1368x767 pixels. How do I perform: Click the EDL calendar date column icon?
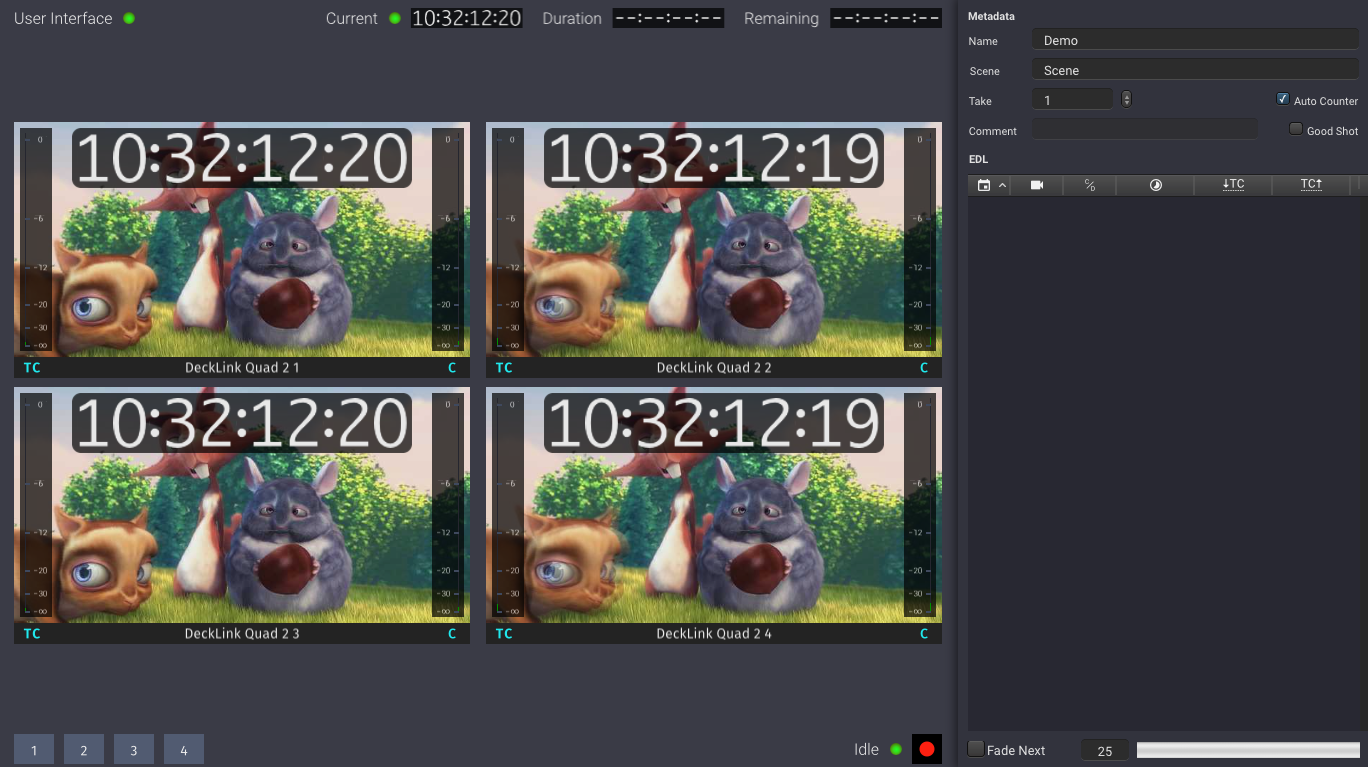[x=984, y=185]
